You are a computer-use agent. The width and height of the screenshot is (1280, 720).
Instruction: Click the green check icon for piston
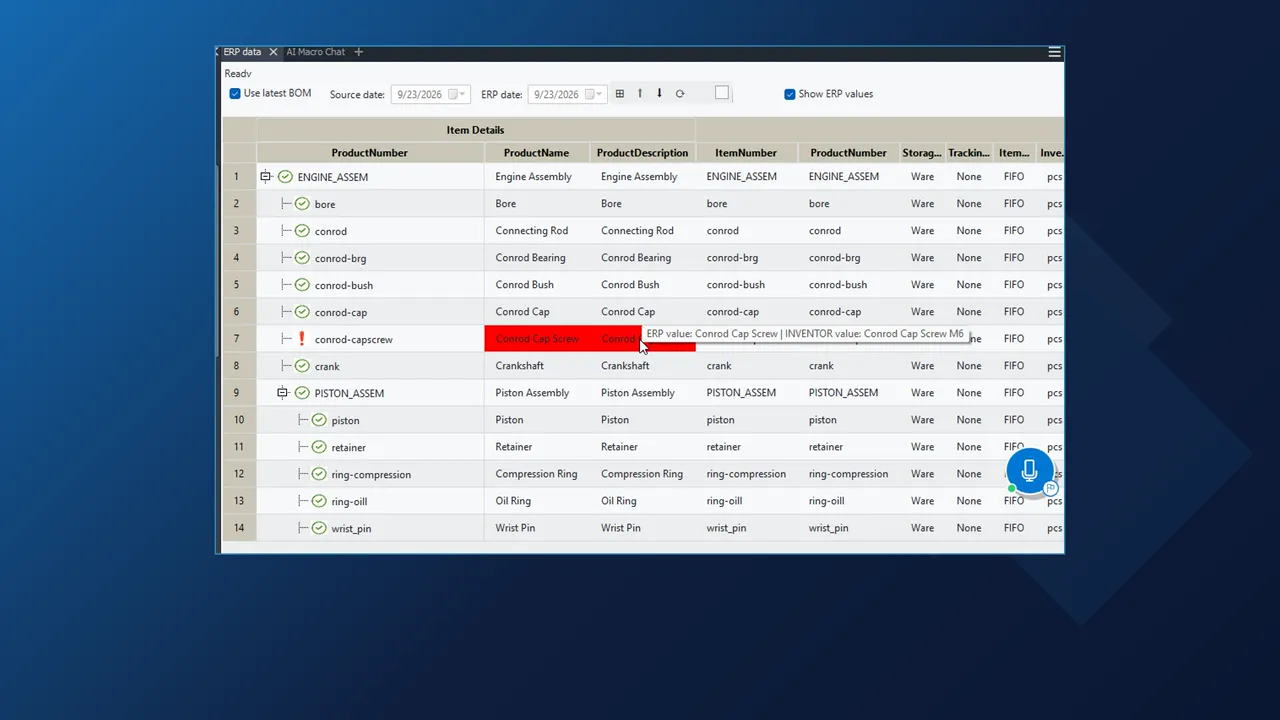319,420
